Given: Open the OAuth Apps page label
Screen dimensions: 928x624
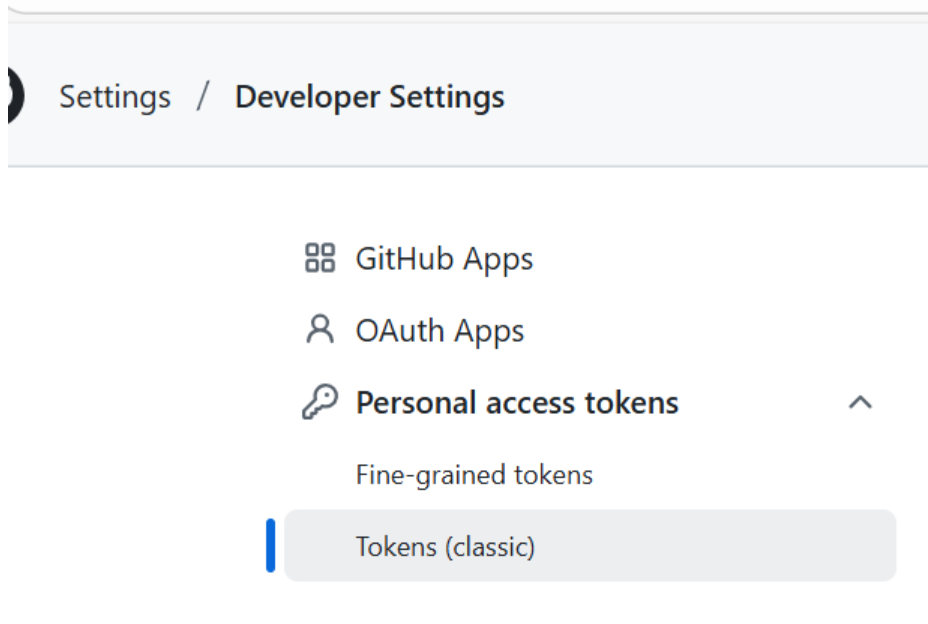Looking at the screenshot, I should pos(440,331).
